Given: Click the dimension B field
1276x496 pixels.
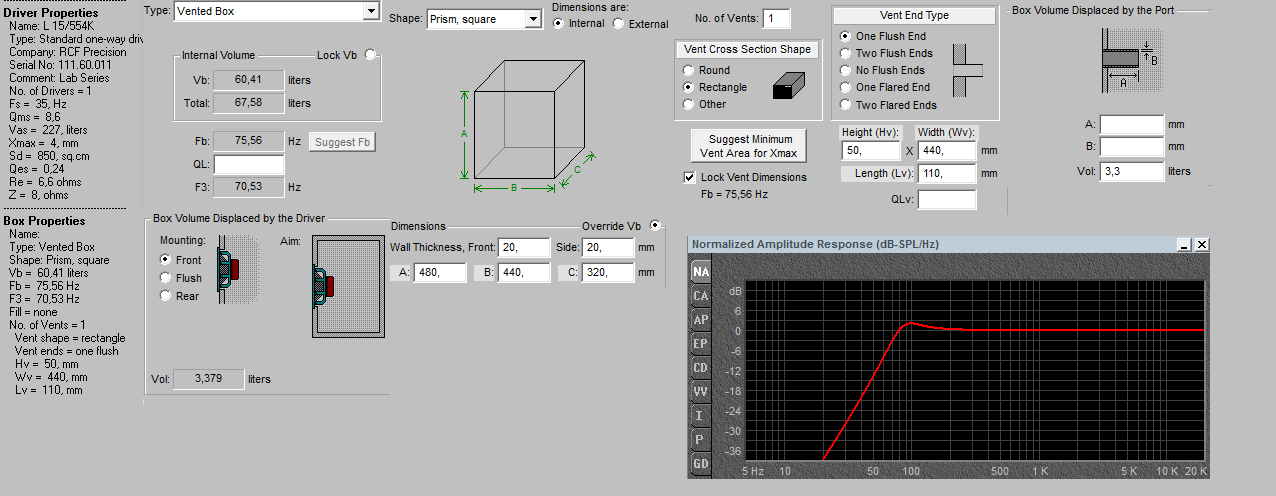Looking at the screenshot, I should (524, 272).
